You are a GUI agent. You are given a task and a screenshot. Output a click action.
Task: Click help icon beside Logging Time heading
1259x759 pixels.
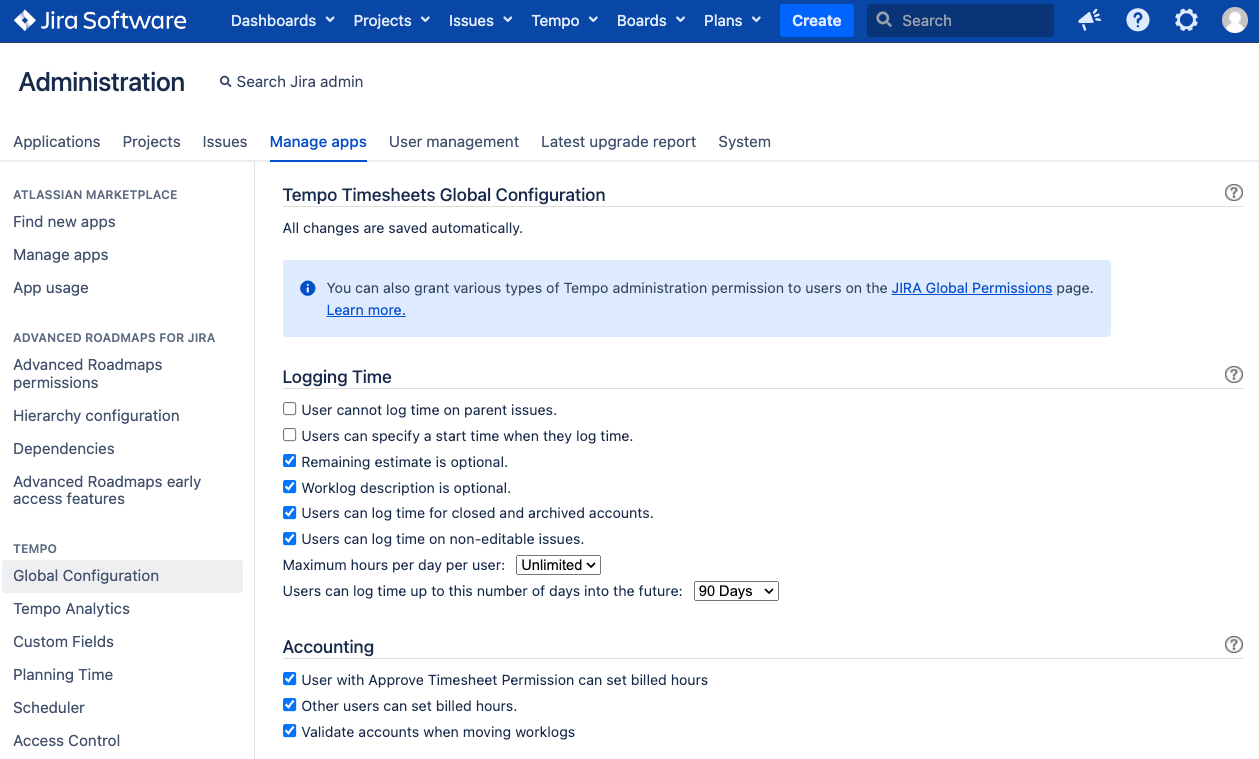pyautogui.click(x=1233, y=375)
